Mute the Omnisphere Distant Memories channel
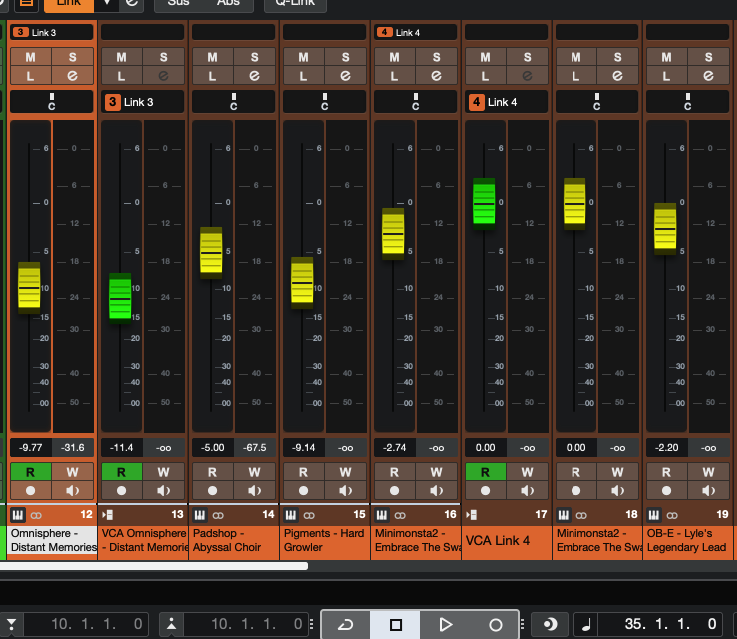 (30, 57)
